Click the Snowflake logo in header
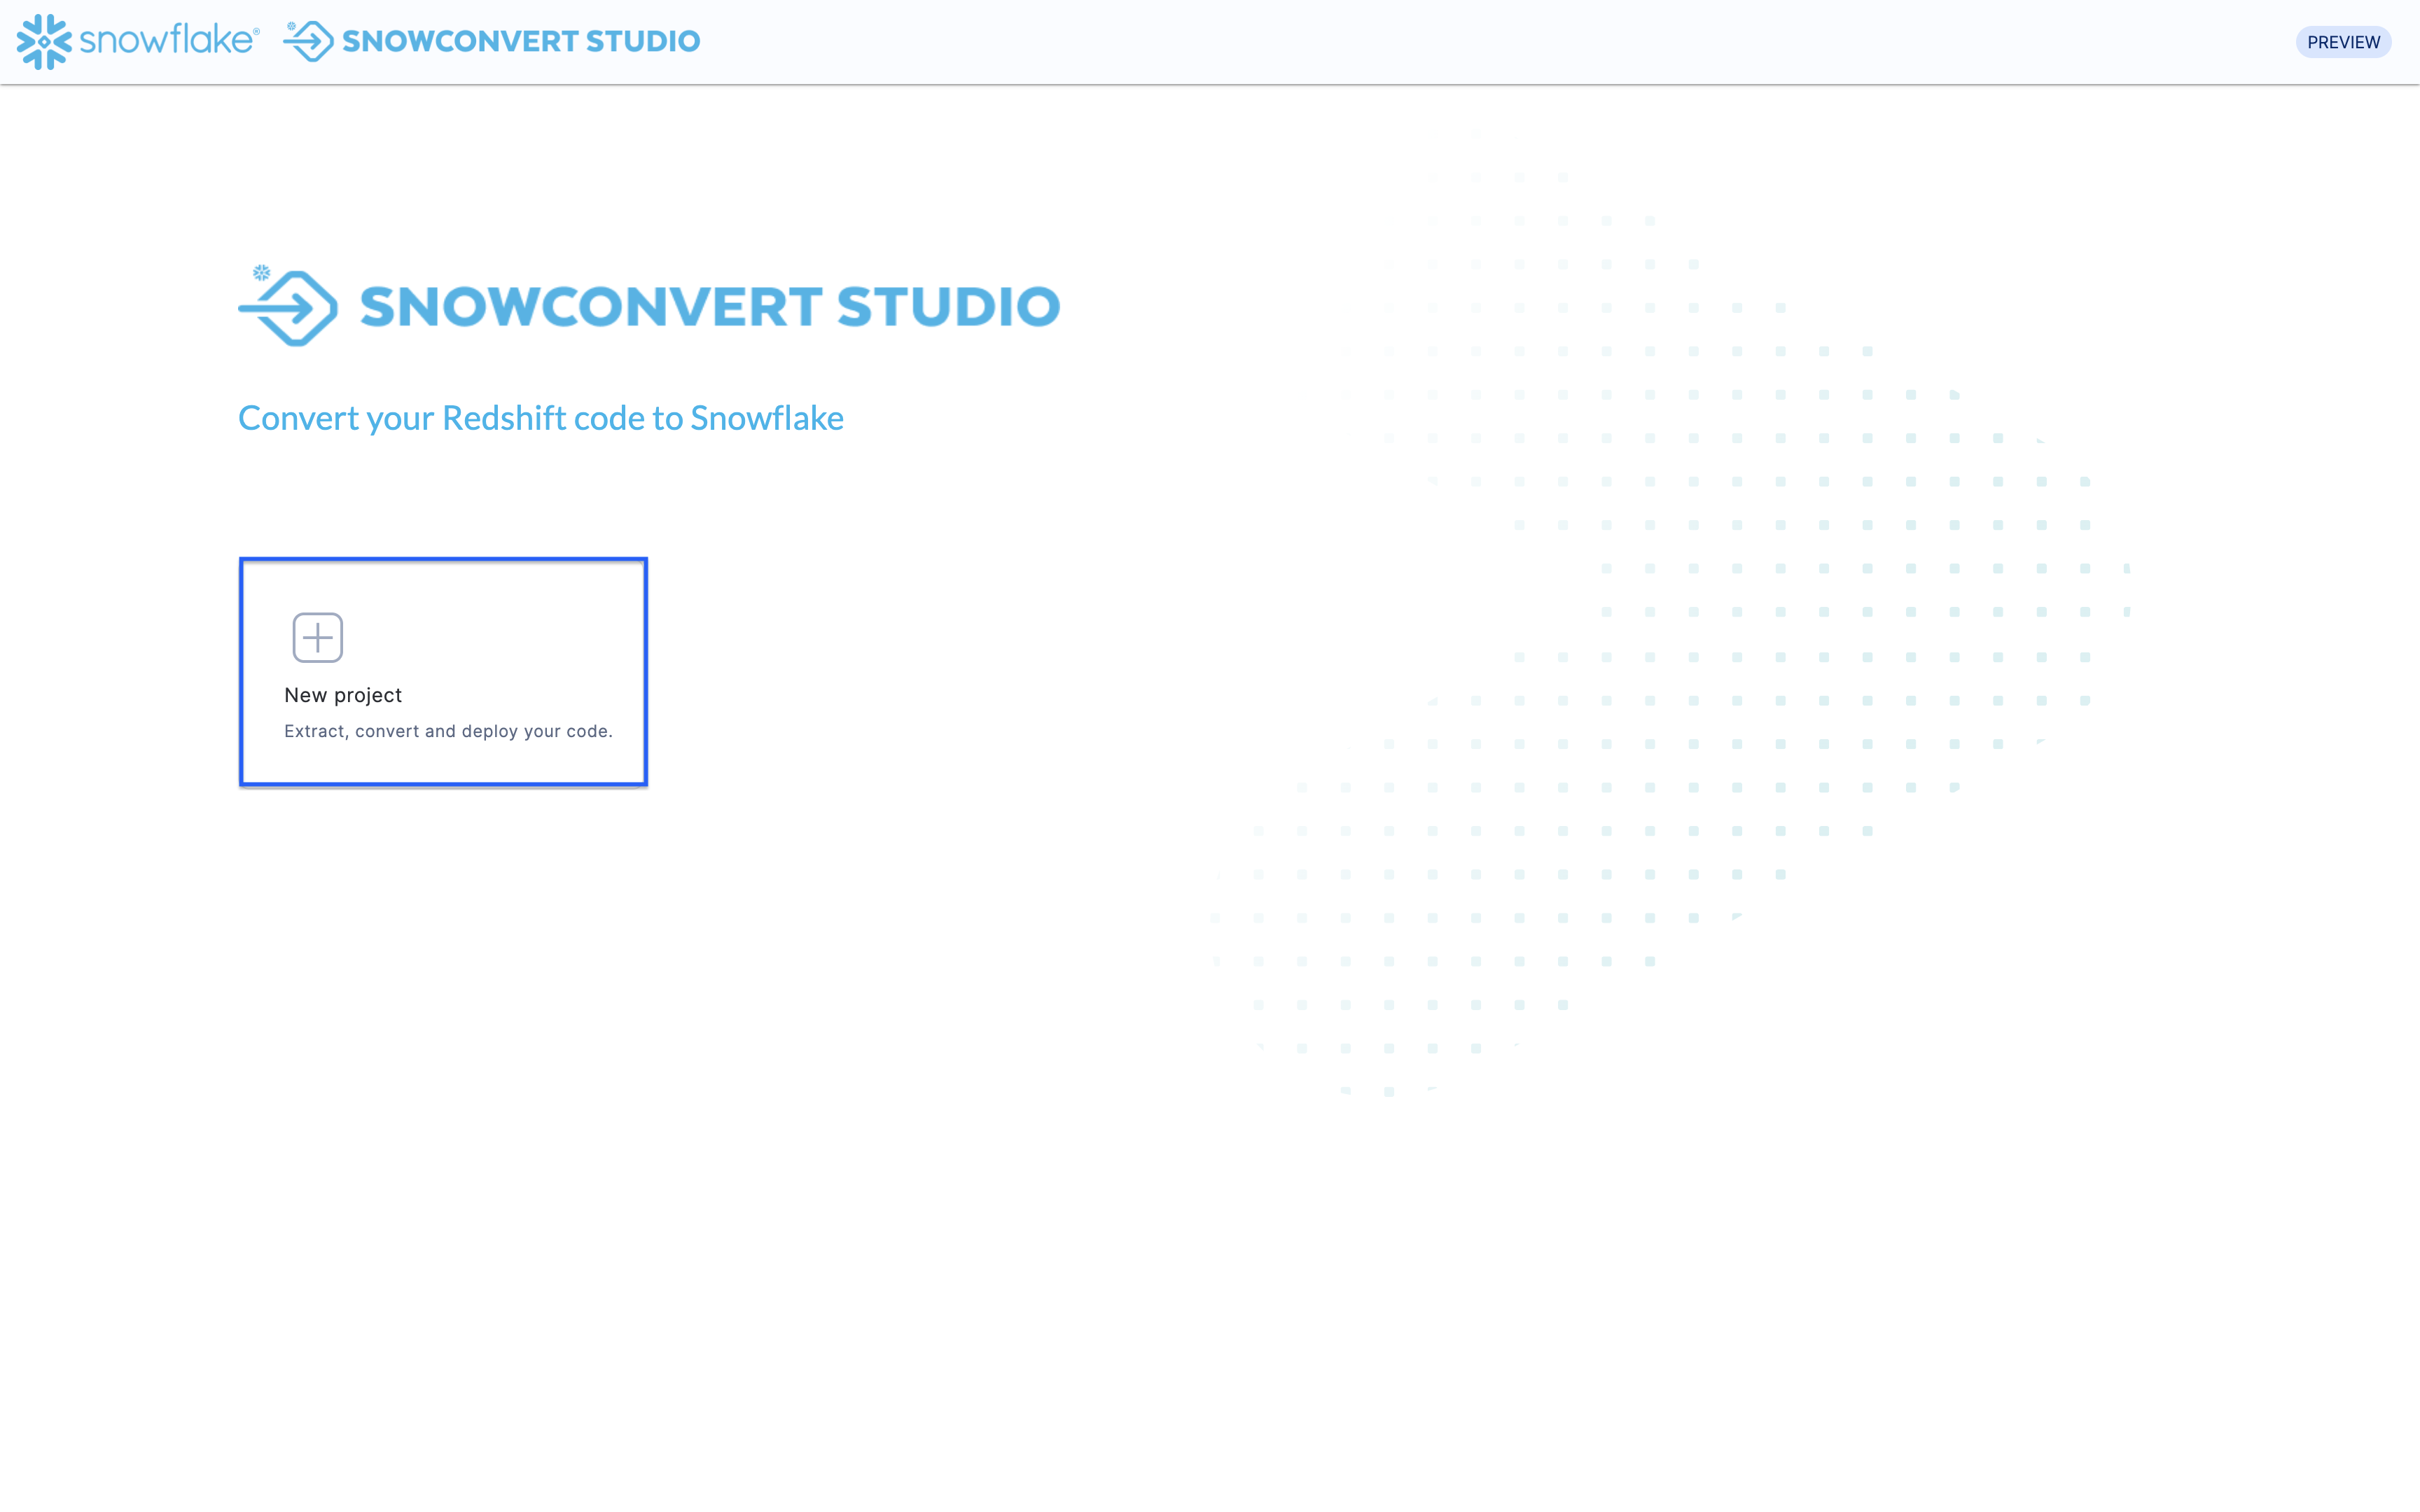 [x=138, y=41]
